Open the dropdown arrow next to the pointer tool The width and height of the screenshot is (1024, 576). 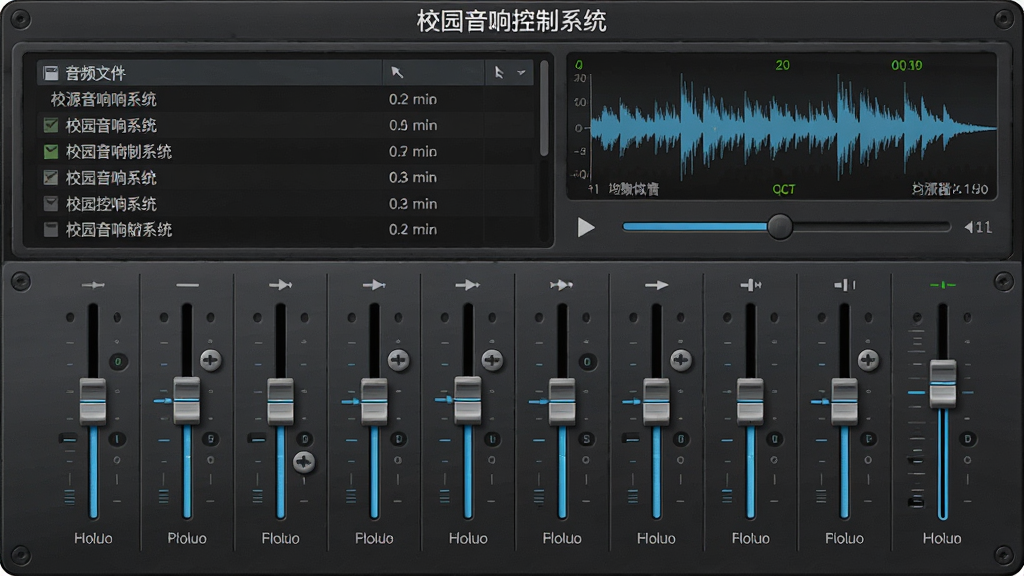[521, 72]
